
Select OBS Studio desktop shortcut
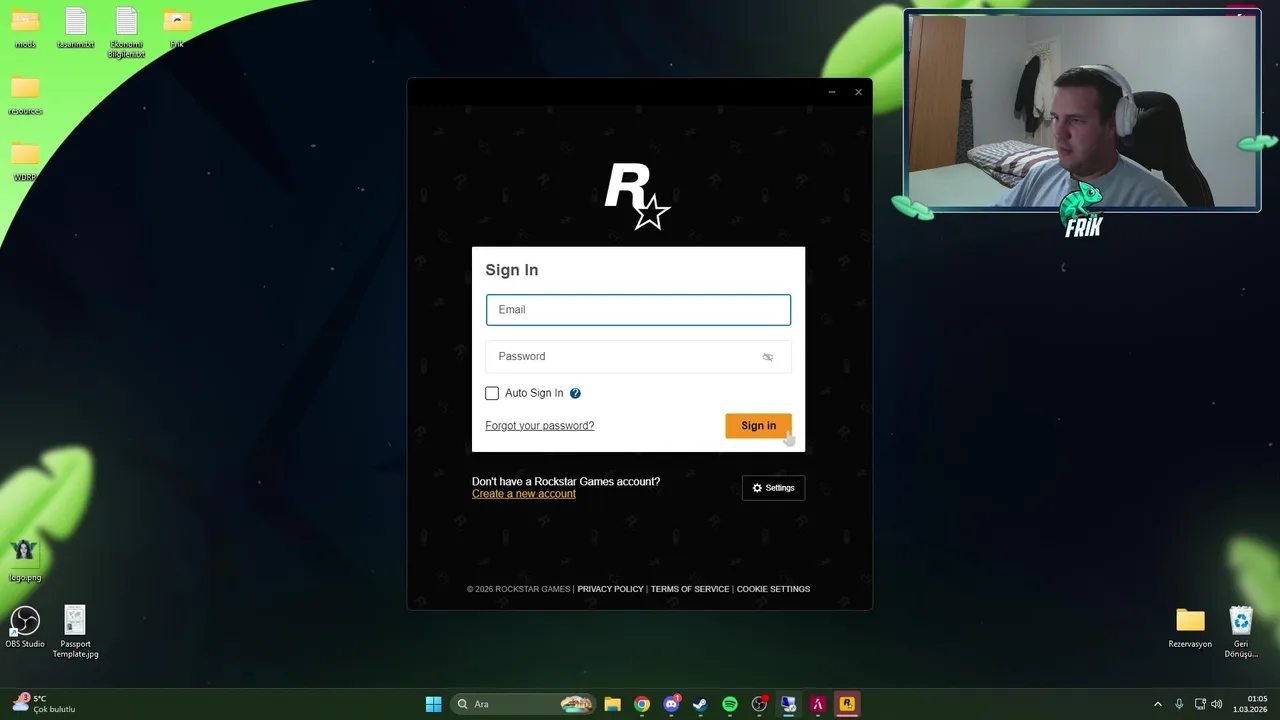(x=25, y=627)
